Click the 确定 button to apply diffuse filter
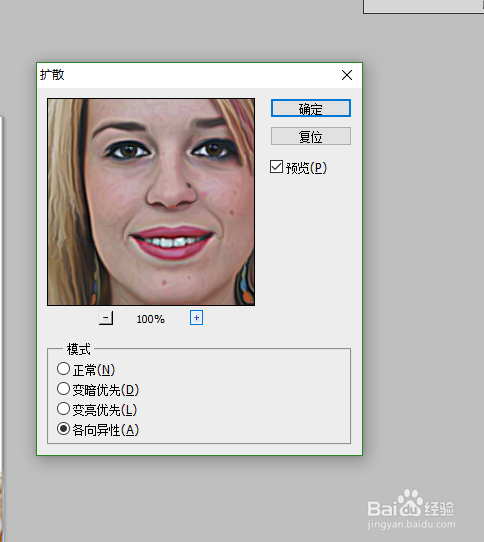Image resolution: width=484 pixels, height=542 pixels. coord(310,108)
